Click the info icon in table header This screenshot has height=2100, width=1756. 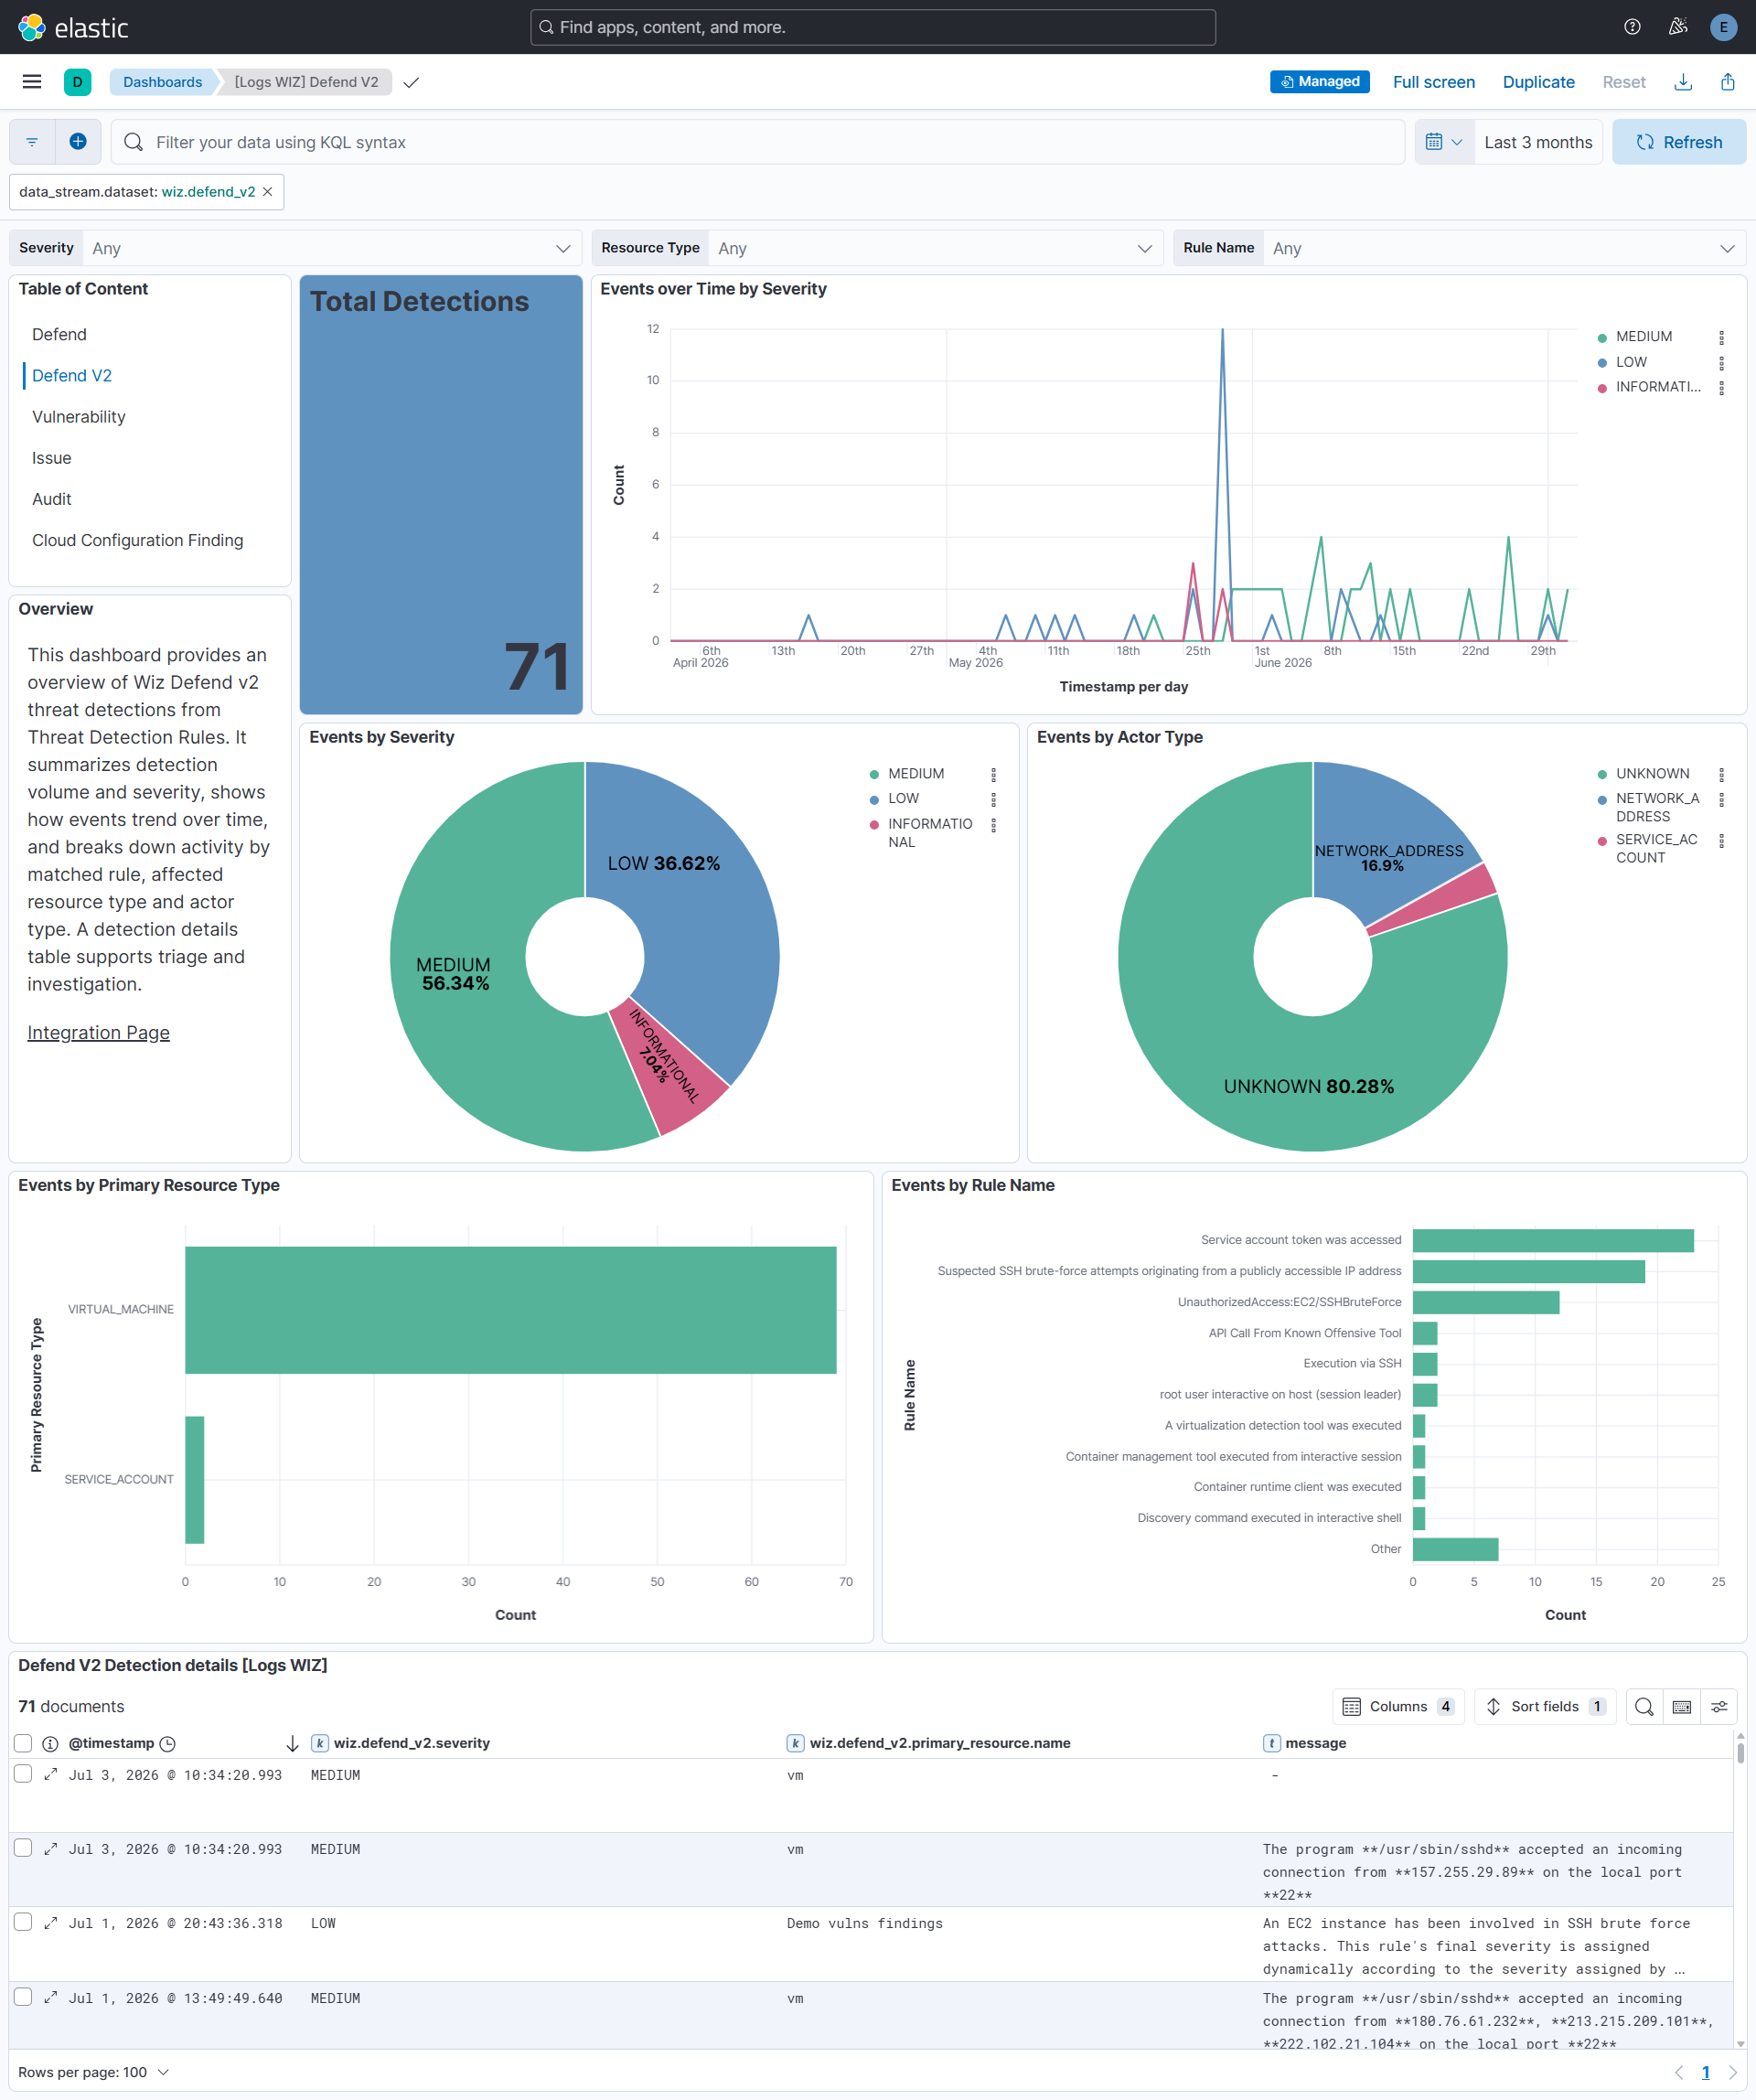coord(50,1743)
